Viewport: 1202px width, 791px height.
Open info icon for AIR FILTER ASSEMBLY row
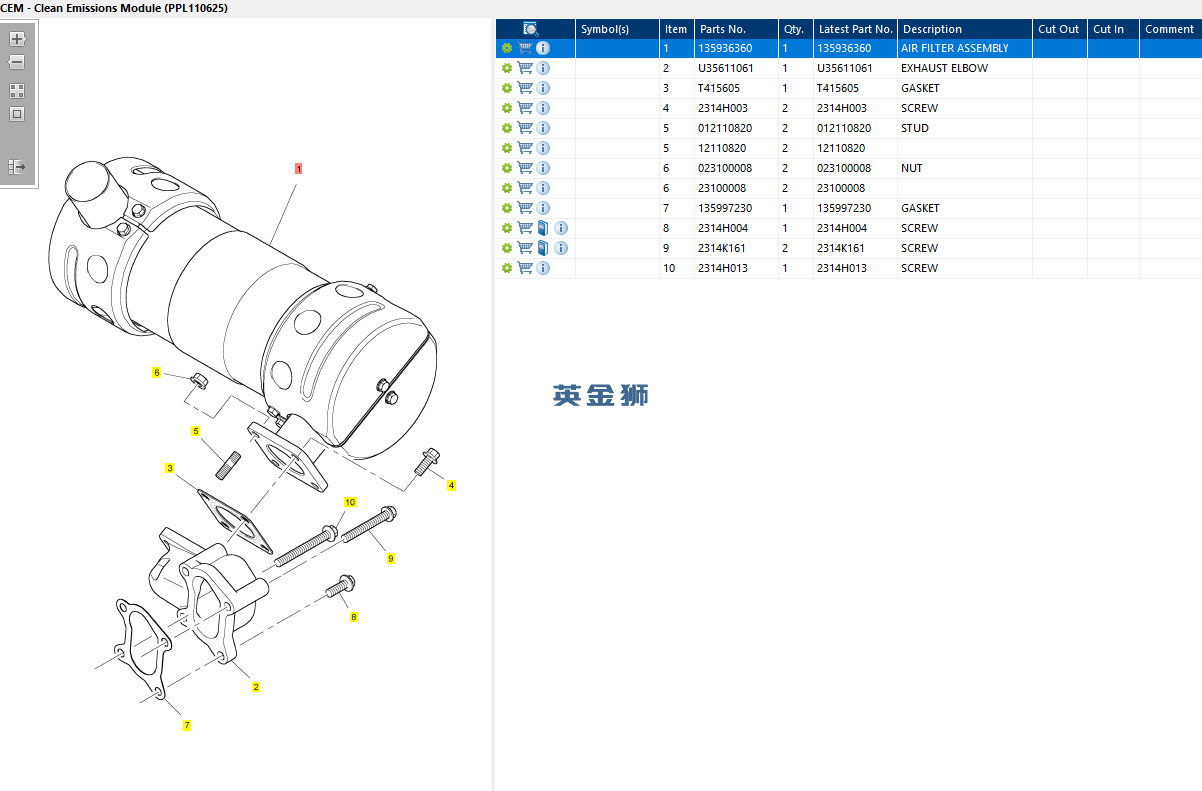543,48
